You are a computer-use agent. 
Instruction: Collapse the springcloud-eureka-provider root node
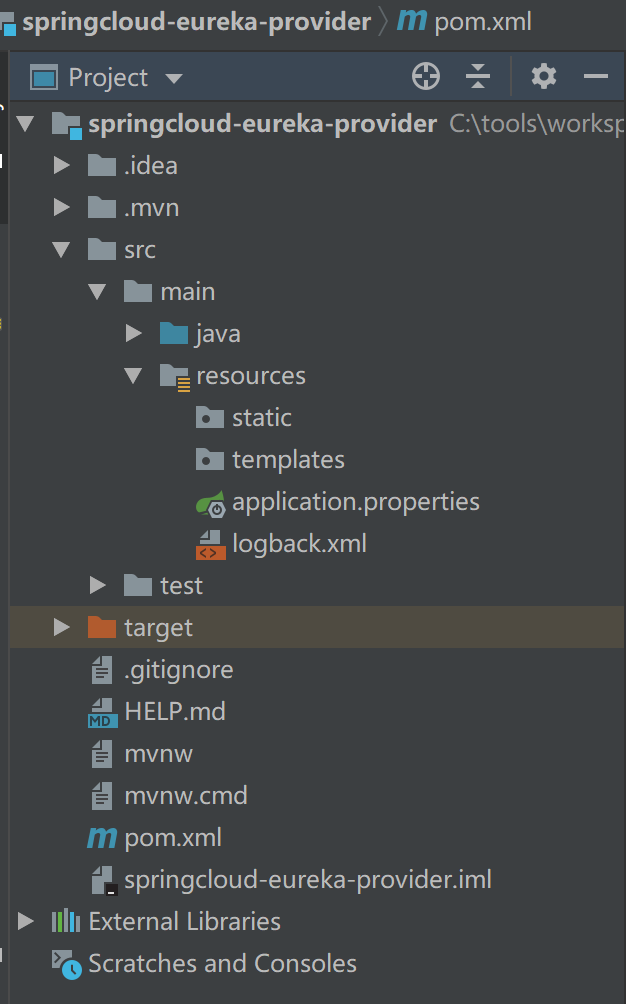[x=26, y=124]
